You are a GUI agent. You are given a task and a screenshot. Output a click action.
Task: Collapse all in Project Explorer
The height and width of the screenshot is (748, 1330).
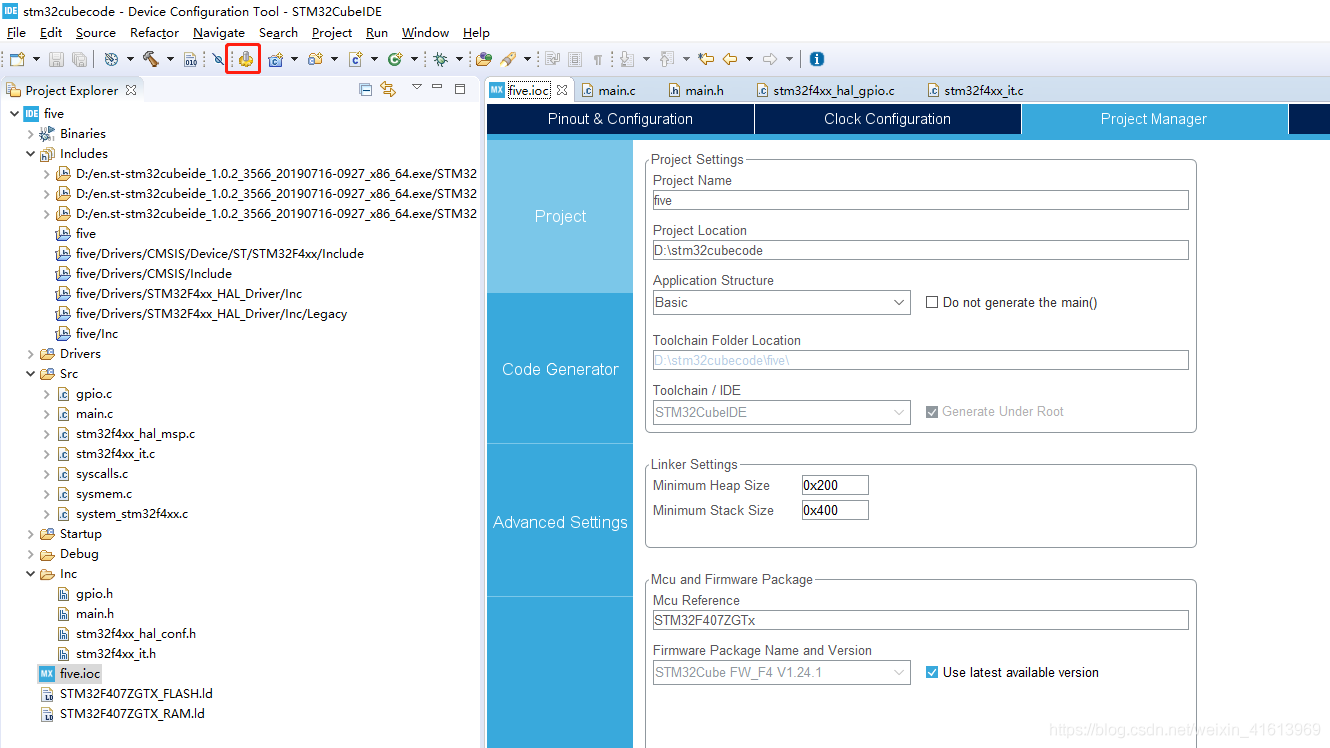365,89
